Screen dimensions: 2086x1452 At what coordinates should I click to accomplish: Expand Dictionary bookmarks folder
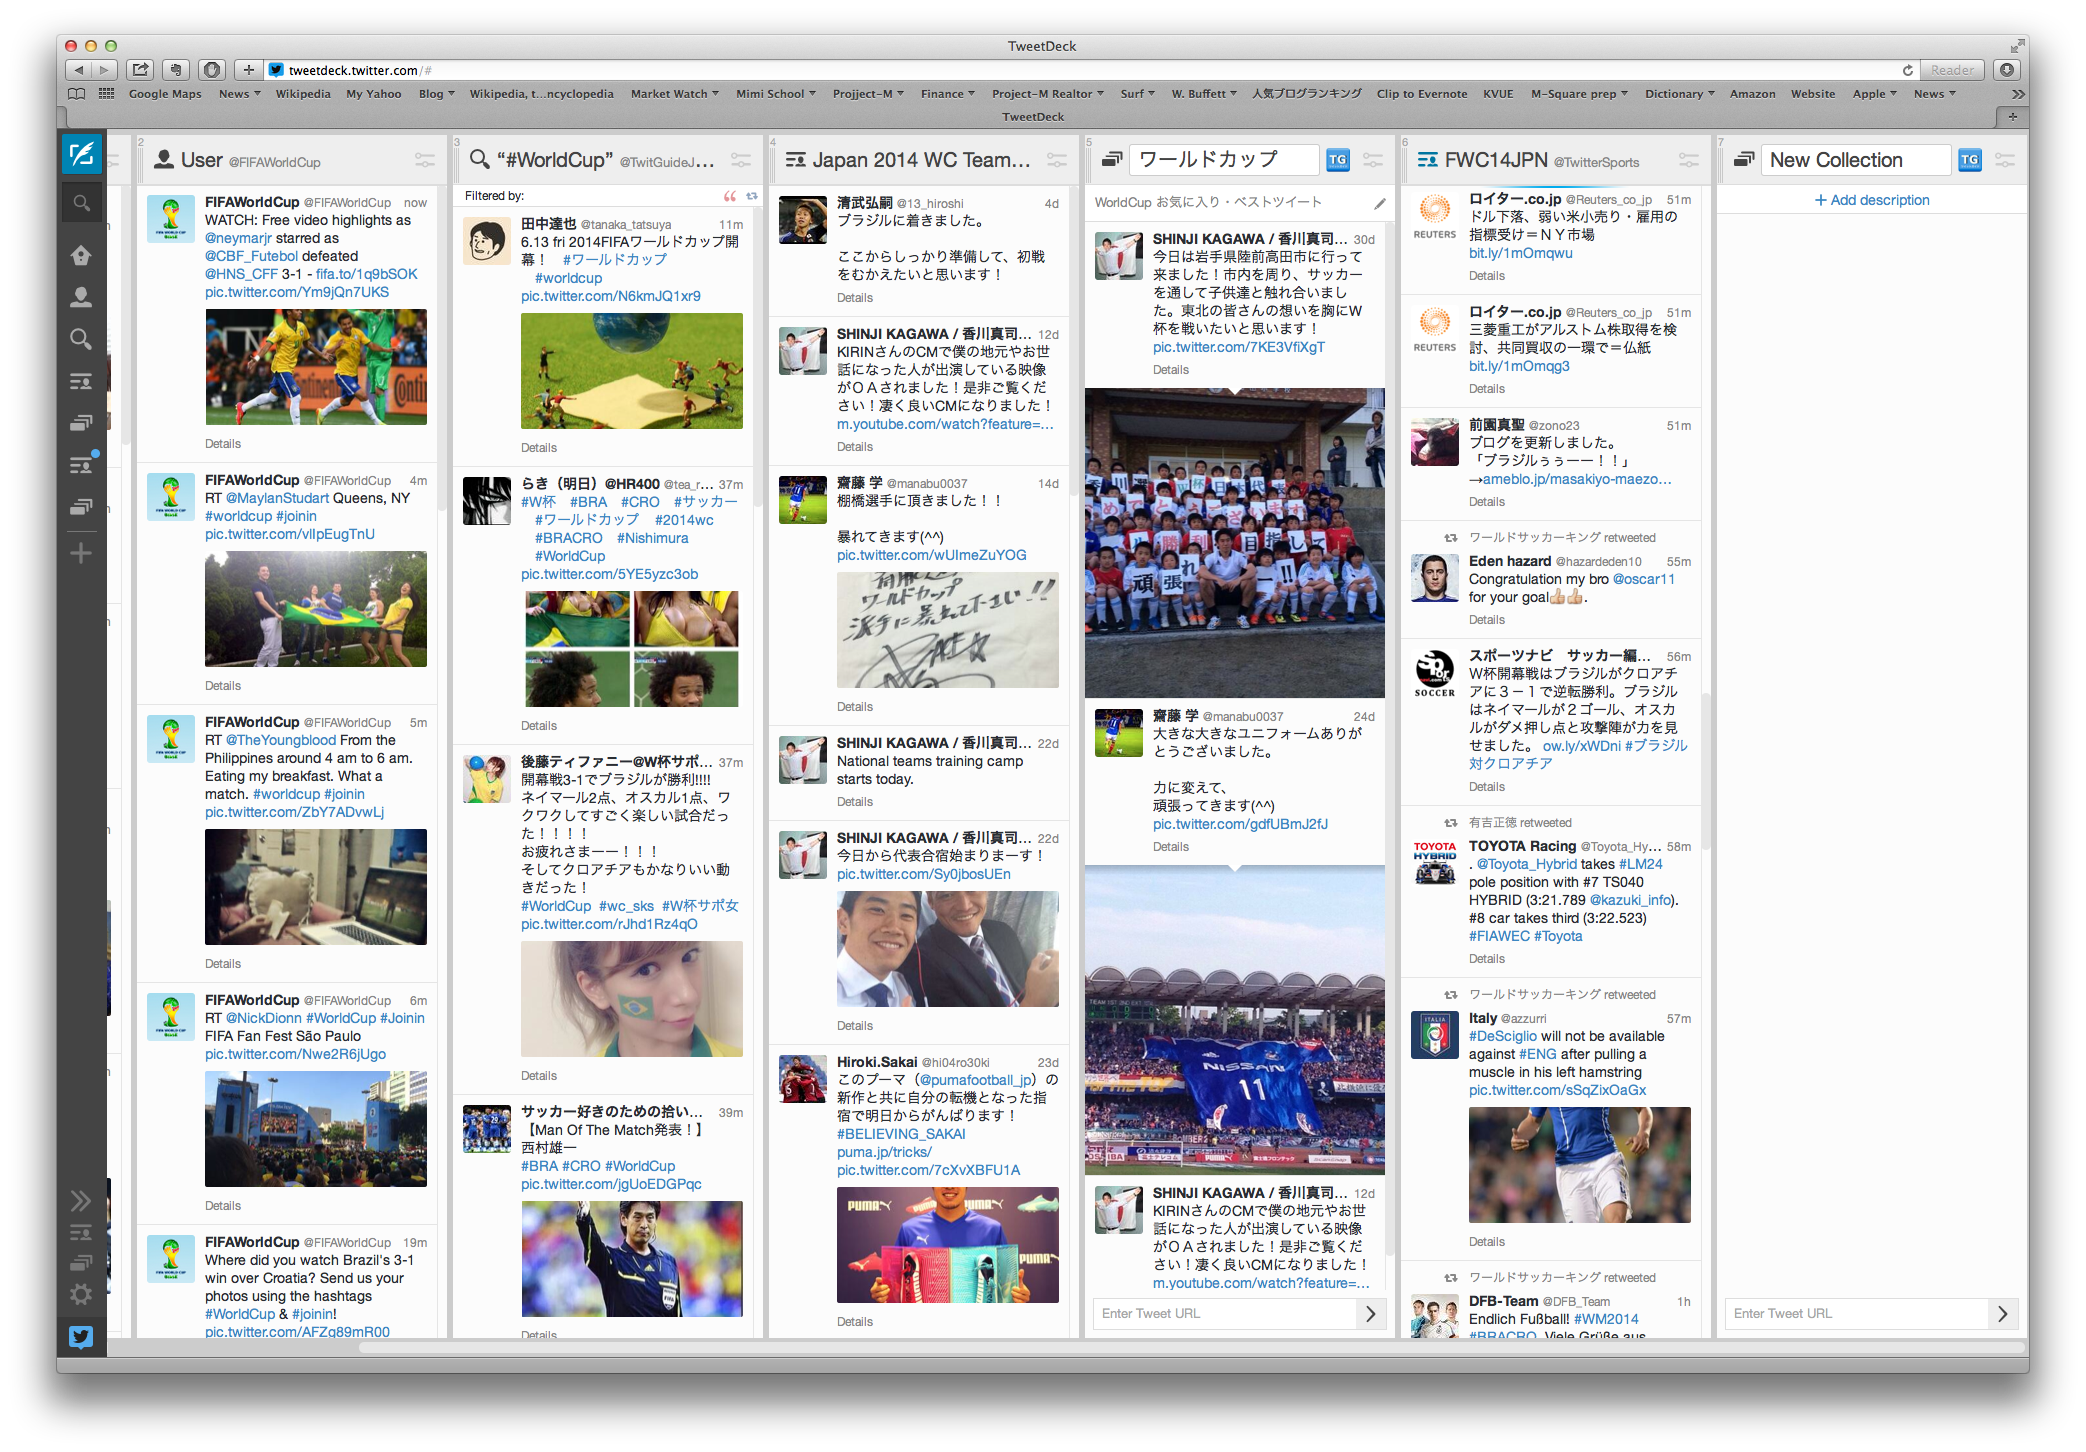pos(1679,94)
